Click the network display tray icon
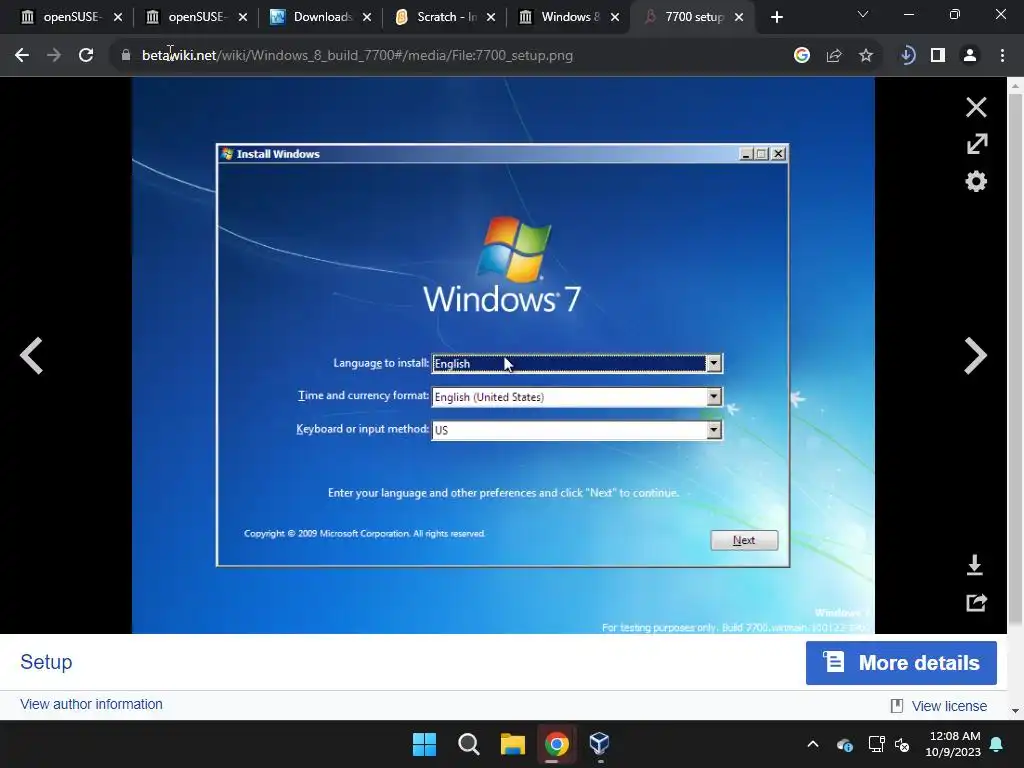The width and height of the screenshot is (1024, 768). 876,744
